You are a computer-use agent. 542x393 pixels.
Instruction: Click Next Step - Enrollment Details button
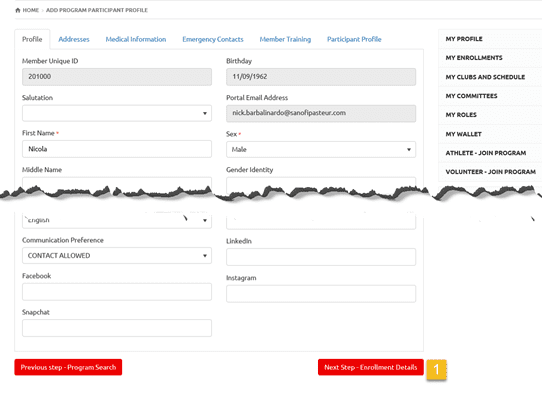[x=371, y=367]
